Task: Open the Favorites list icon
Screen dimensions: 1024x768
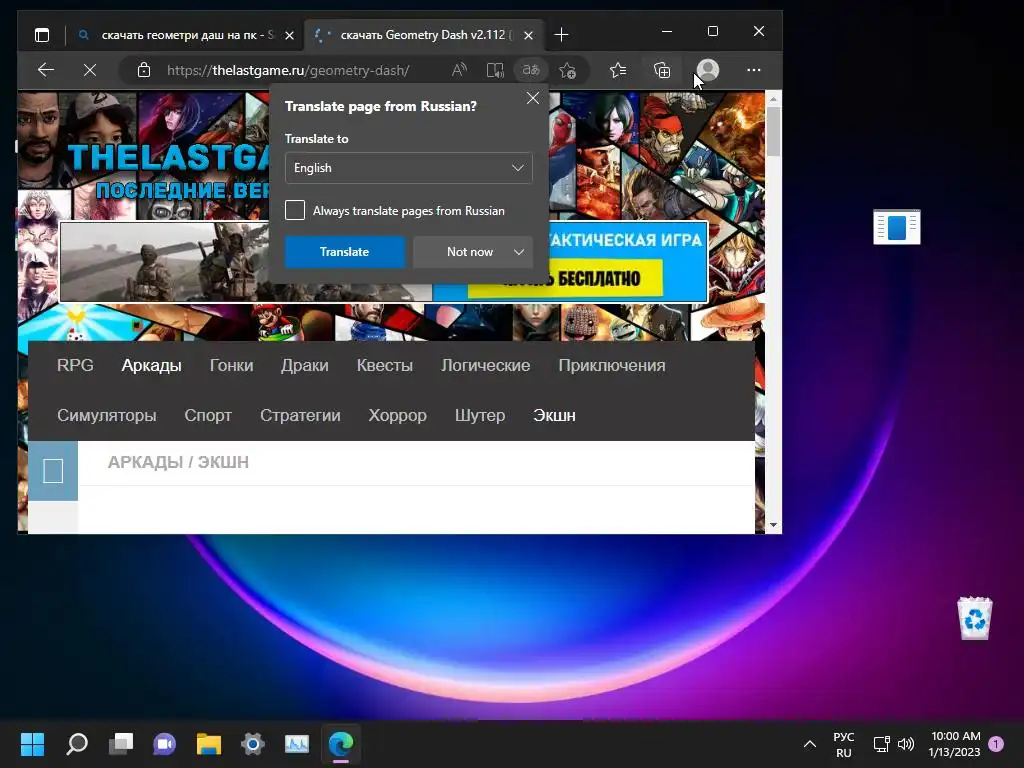Action: tap(618, 70)
